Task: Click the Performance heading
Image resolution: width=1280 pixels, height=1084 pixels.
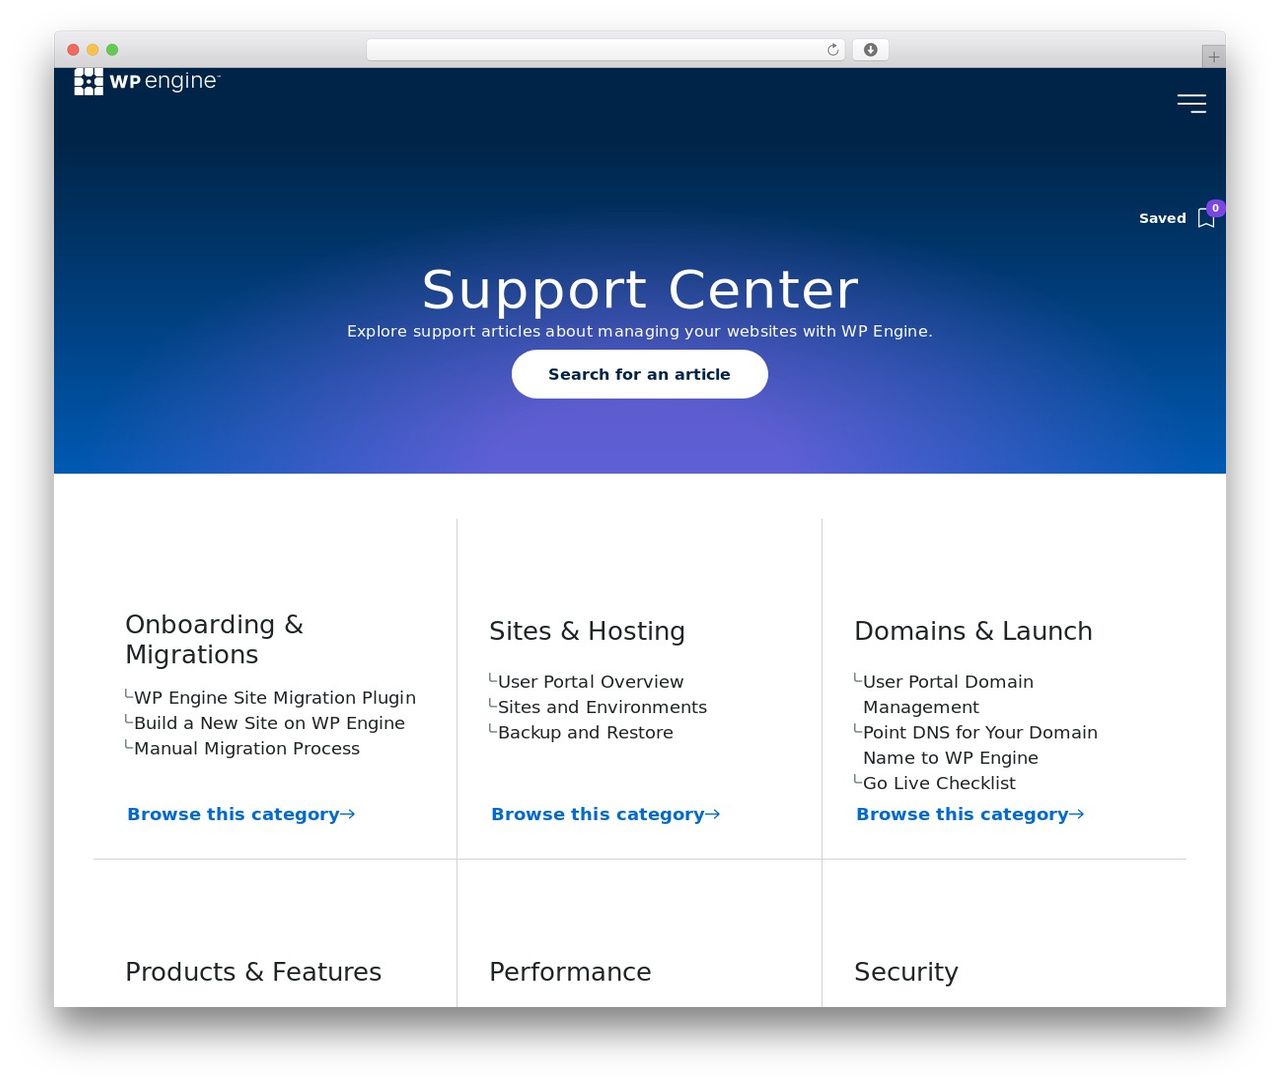Action: click(x=570, y=972)
